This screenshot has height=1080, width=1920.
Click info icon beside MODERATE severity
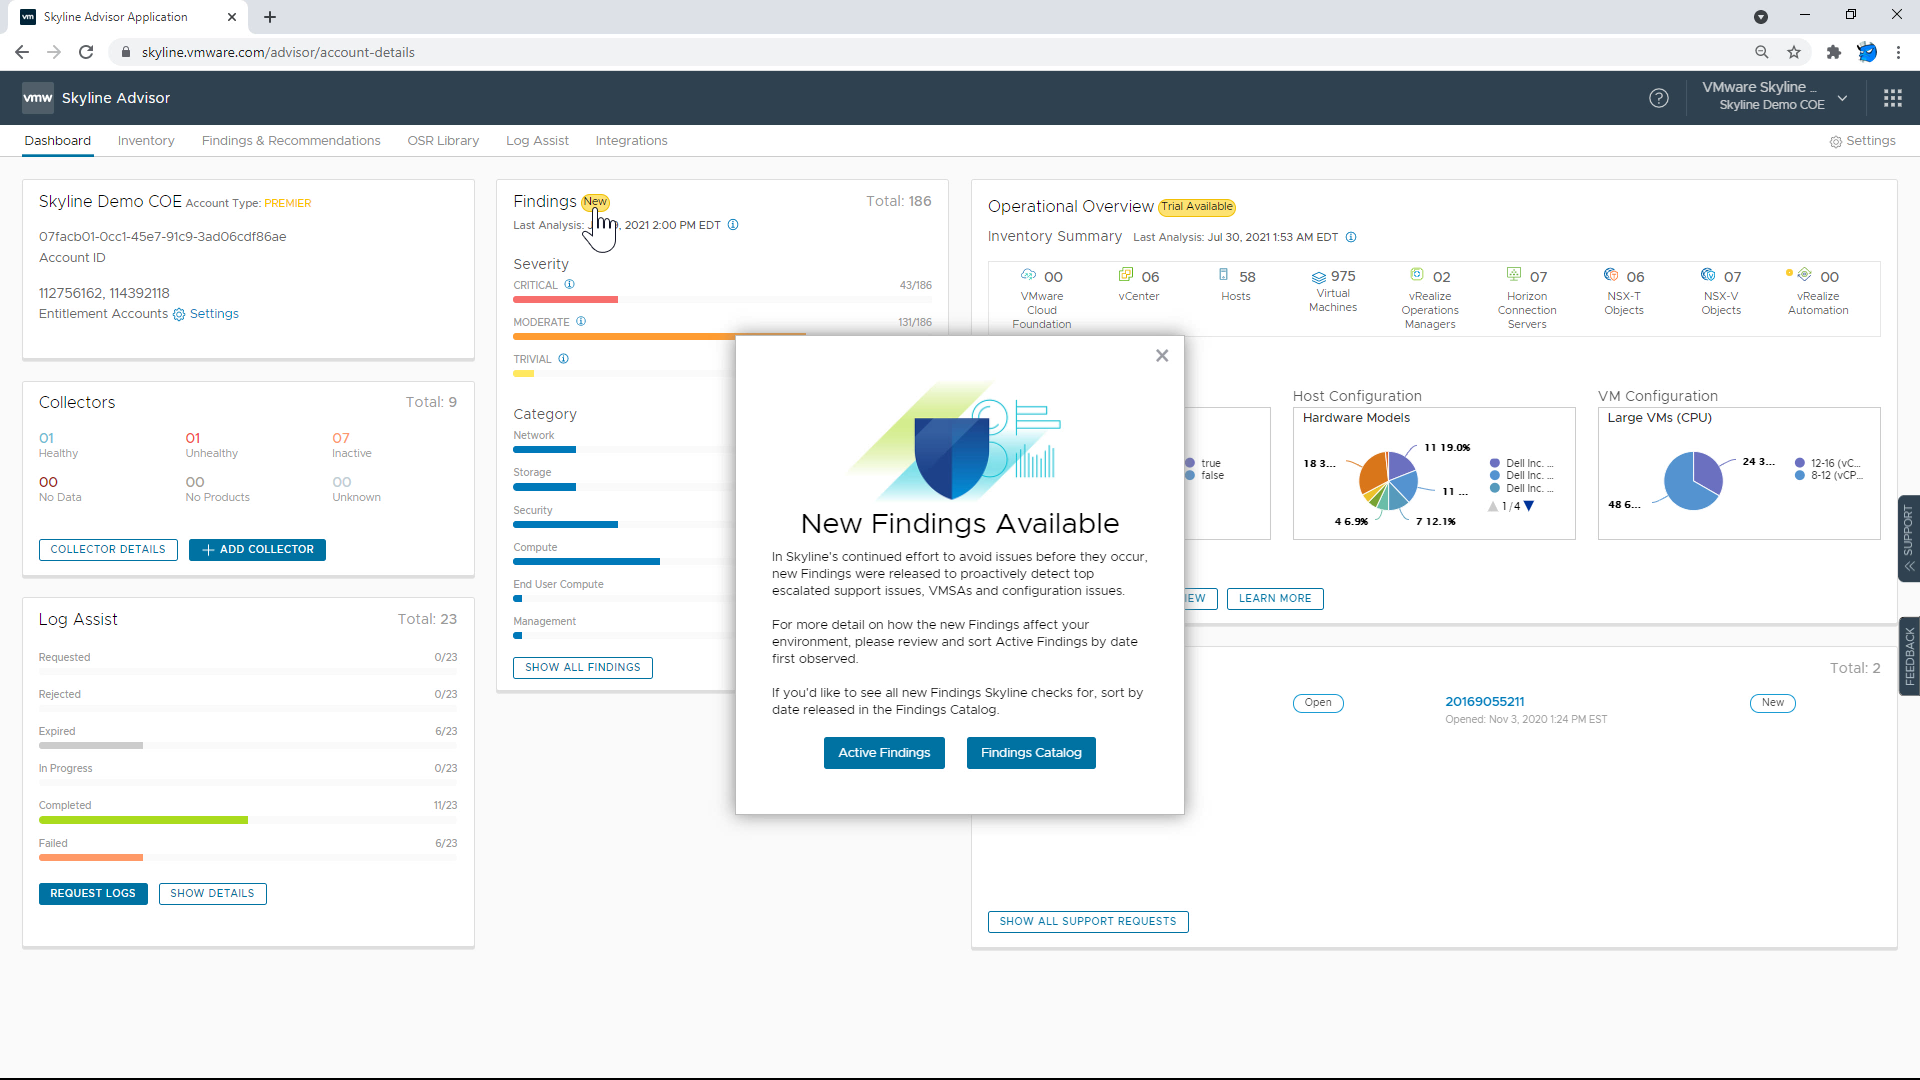pyautogui.click(x=581, y=322)
